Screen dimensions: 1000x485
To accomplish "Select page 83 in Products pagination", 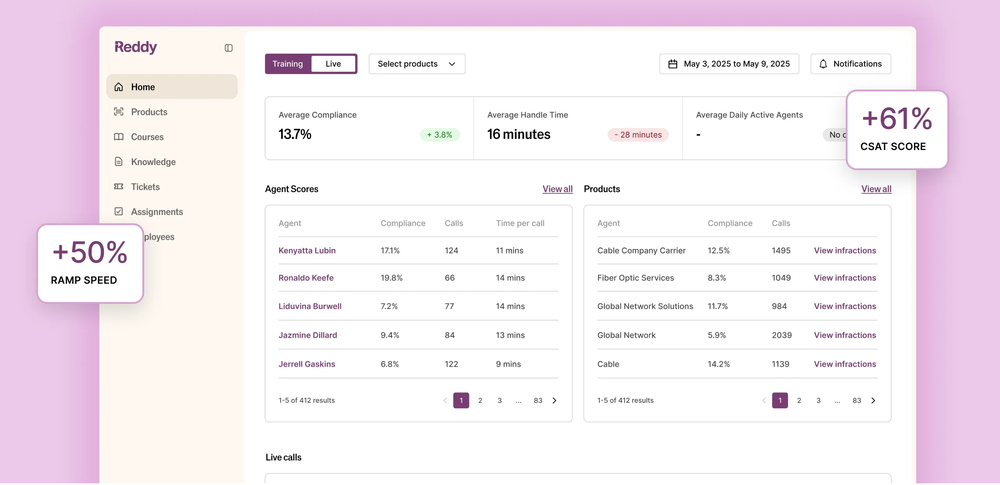I will tap(857, 401).
